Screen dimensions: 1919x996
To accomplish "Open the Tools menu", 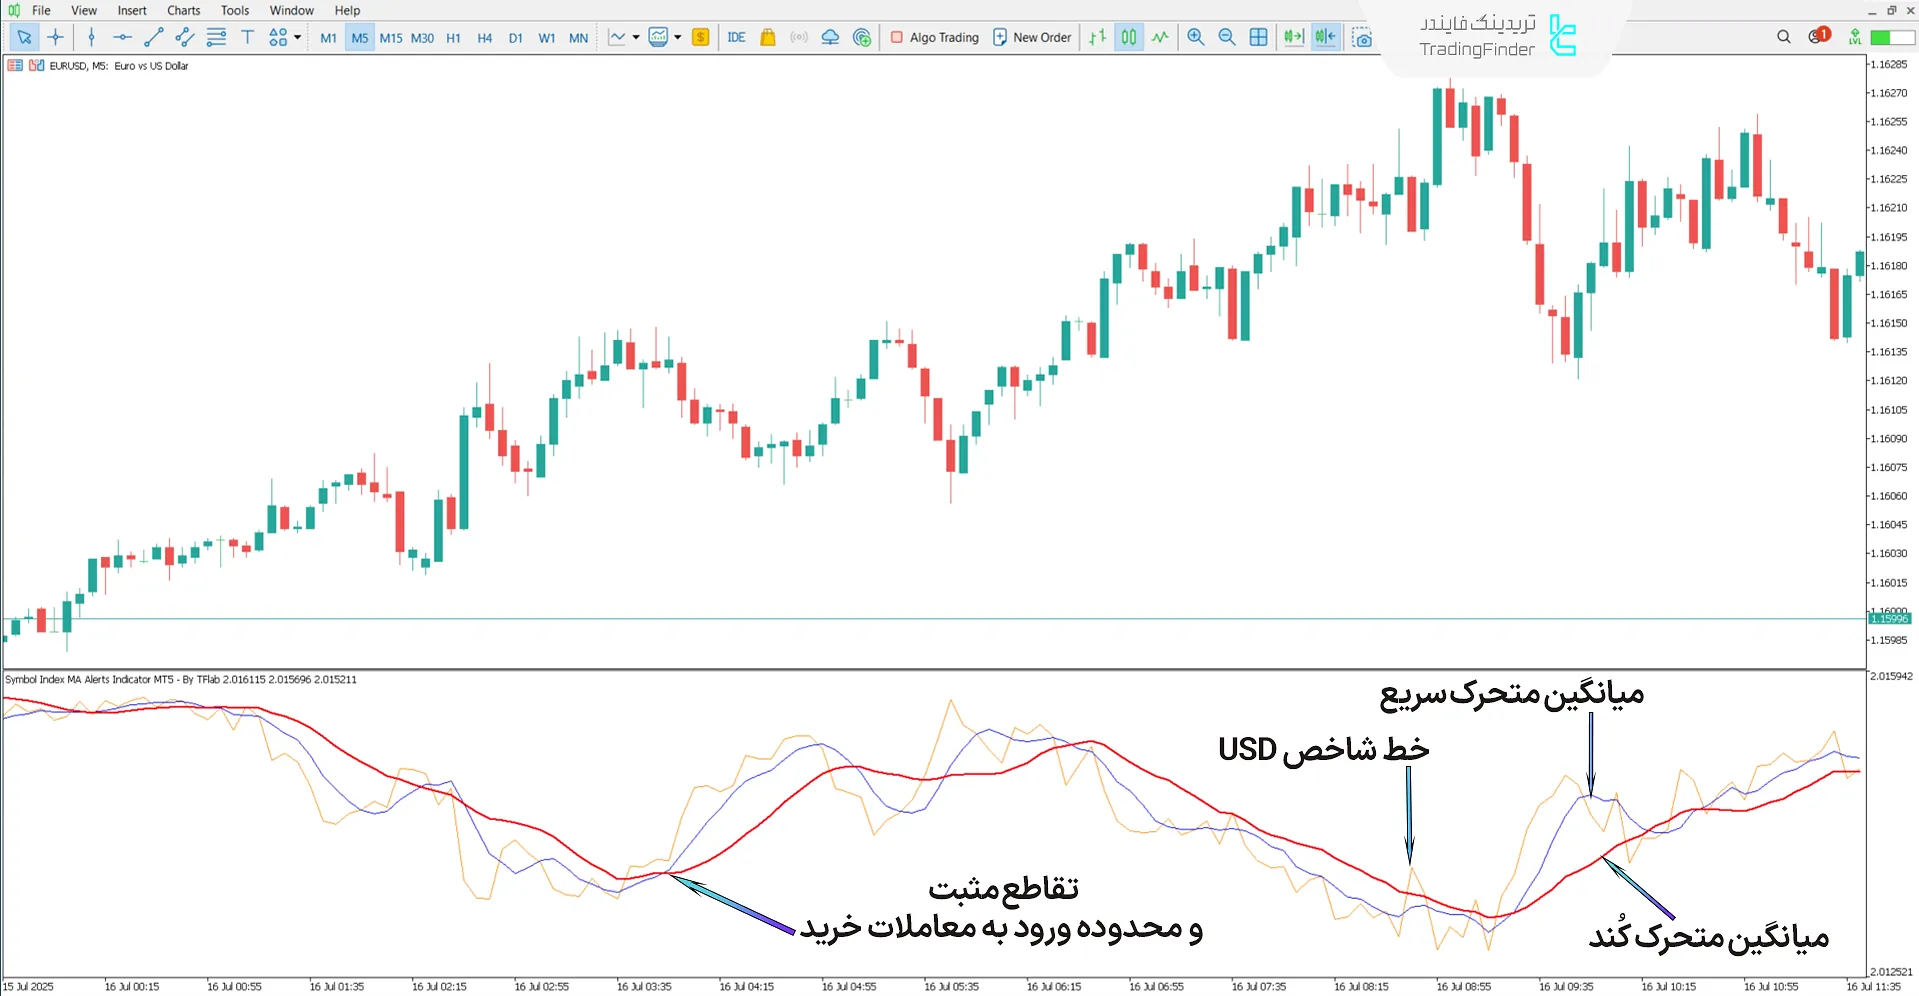I will 234,10.
